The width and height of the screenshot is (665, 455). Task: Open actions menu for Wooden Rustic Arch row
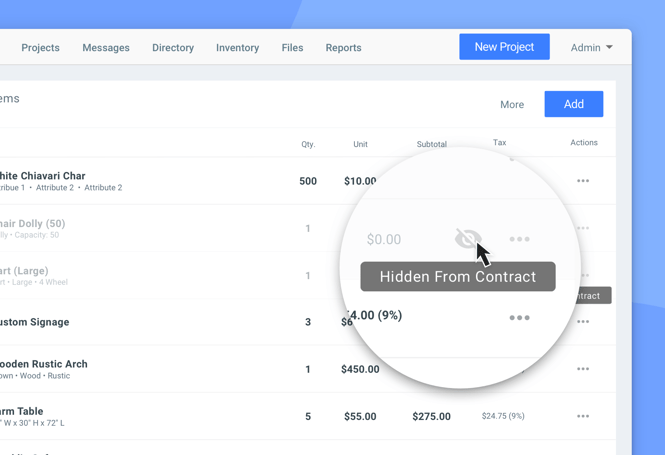click(583, 369)
